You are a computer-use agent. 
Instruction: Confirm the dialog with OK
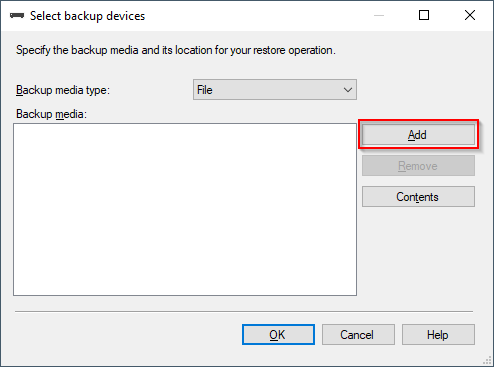point(278,334)
